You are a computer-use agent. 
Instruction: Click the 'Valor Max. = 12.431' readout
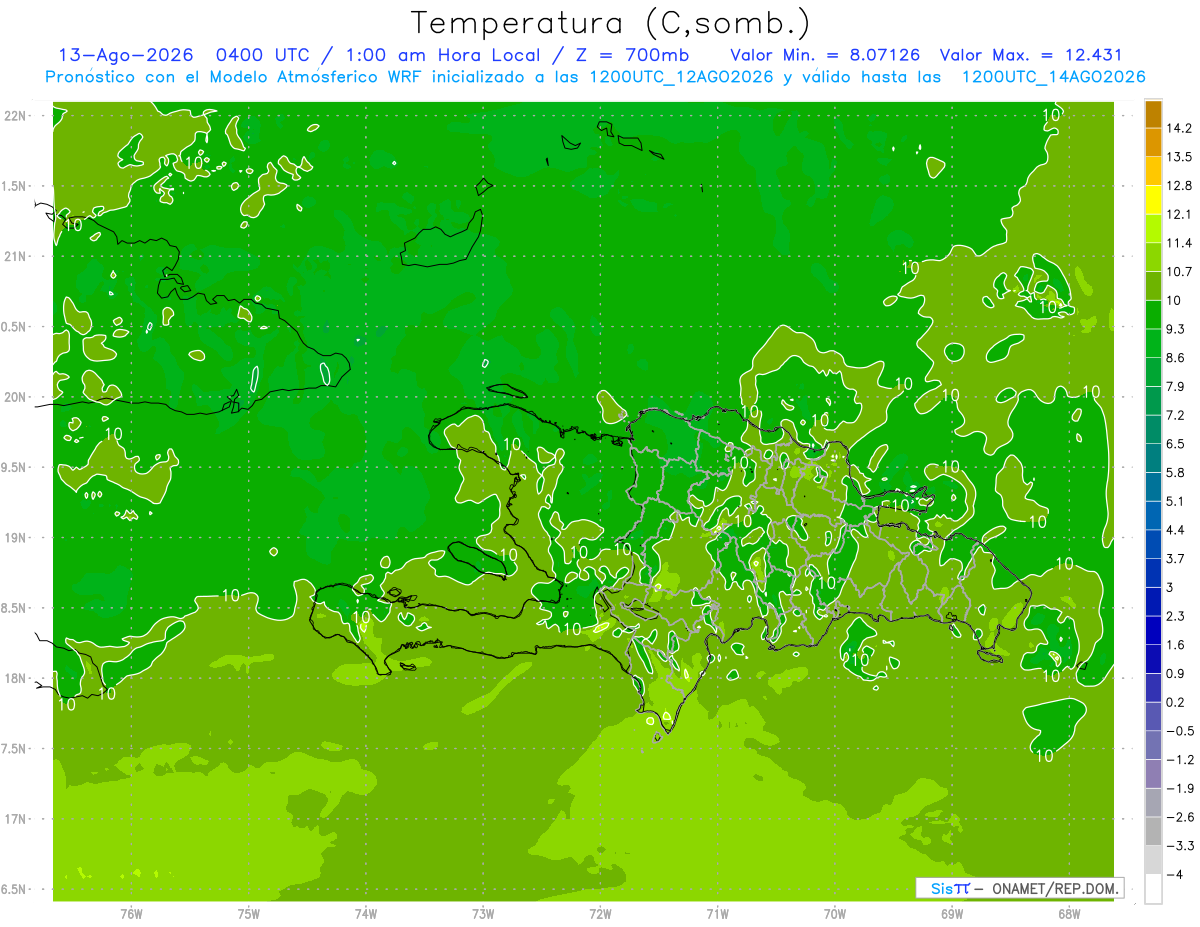(1031, 55)
